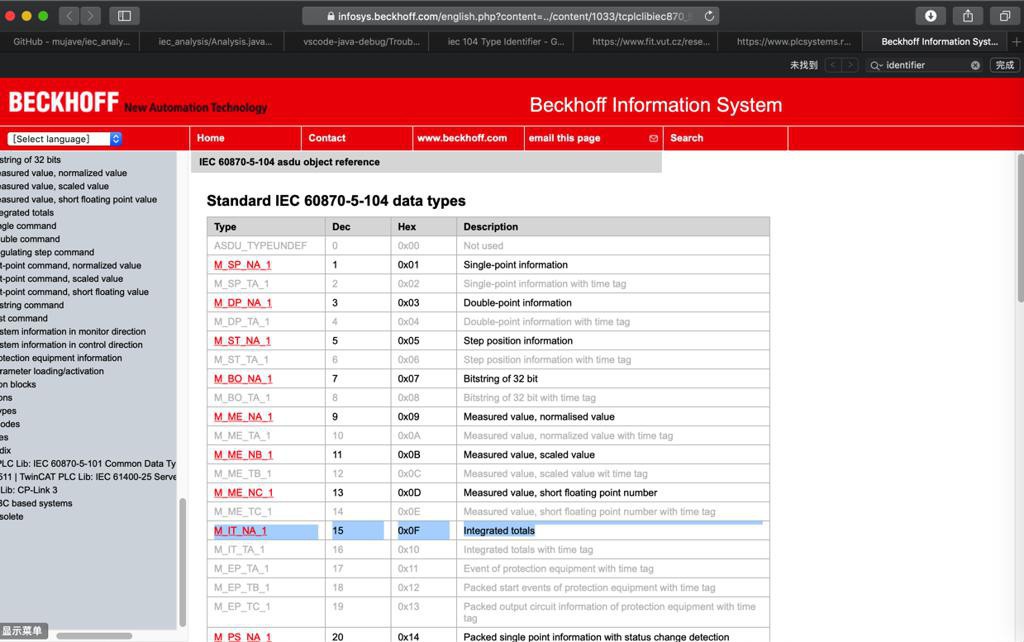Click the sidebar horizontal scrollbar
The image size is (1024, 642).
click(x=95, y=635)
